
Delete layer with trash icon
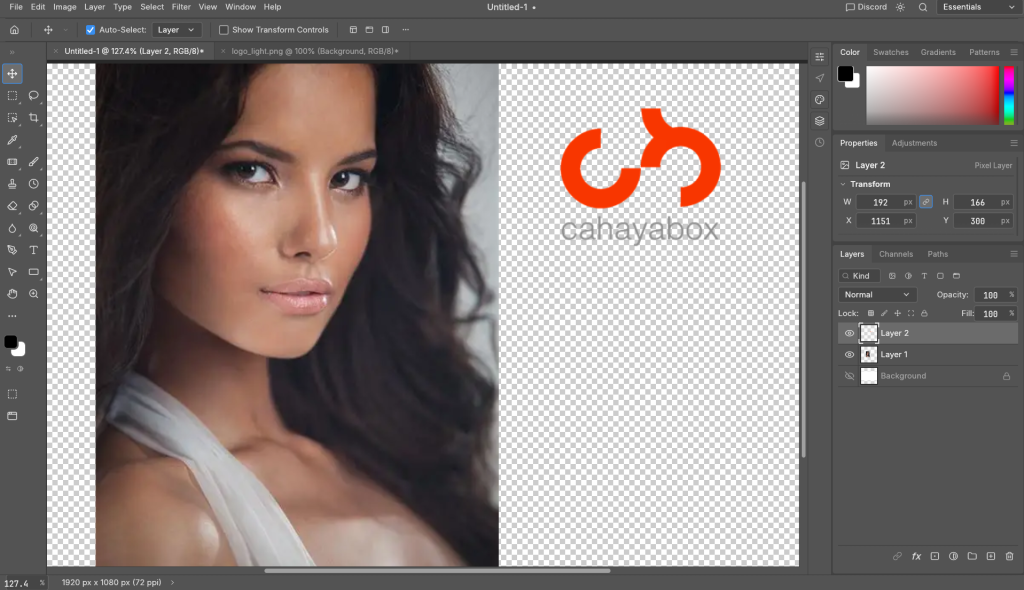pyautogui.click(x=1010, y=556)
